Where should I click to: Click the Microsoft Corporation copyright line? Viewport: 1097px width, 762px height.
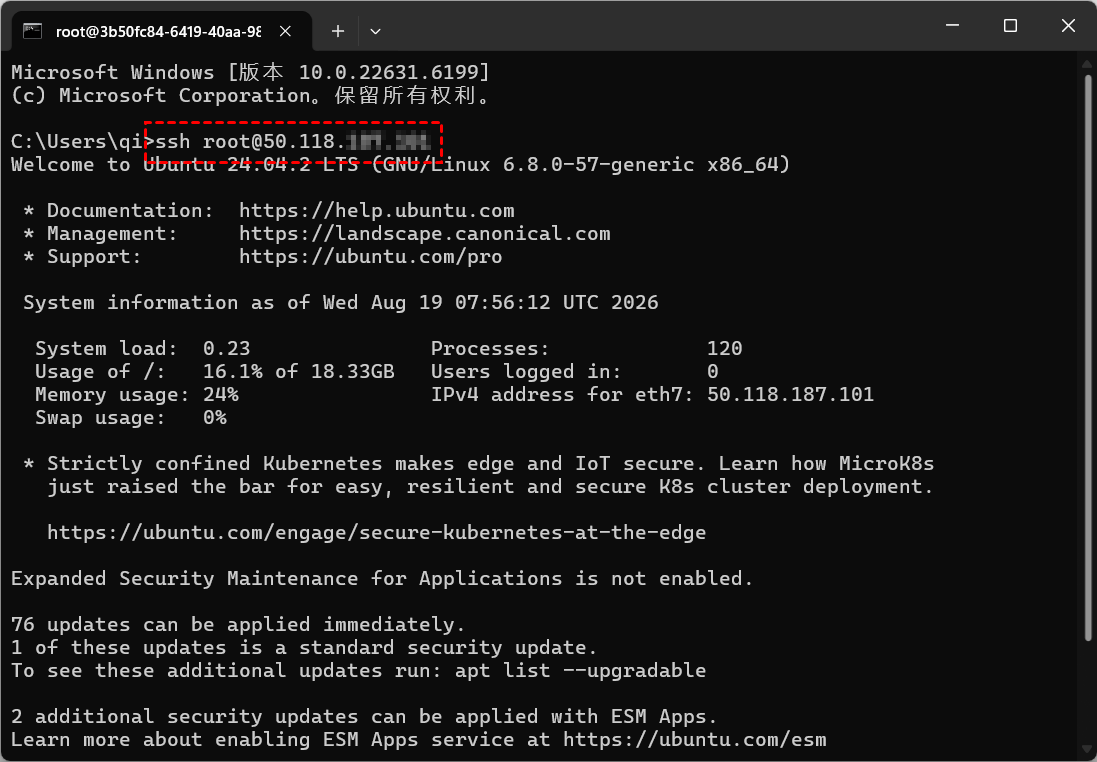point(250,95)
